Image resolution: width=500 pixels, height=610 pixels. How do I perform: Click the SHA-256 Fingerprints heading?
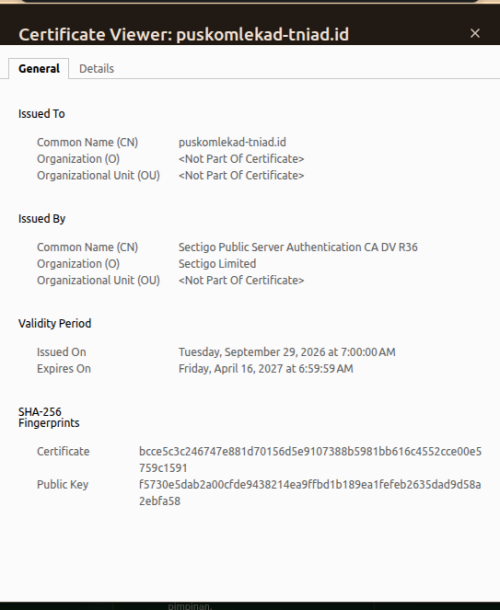click(49, 417)
